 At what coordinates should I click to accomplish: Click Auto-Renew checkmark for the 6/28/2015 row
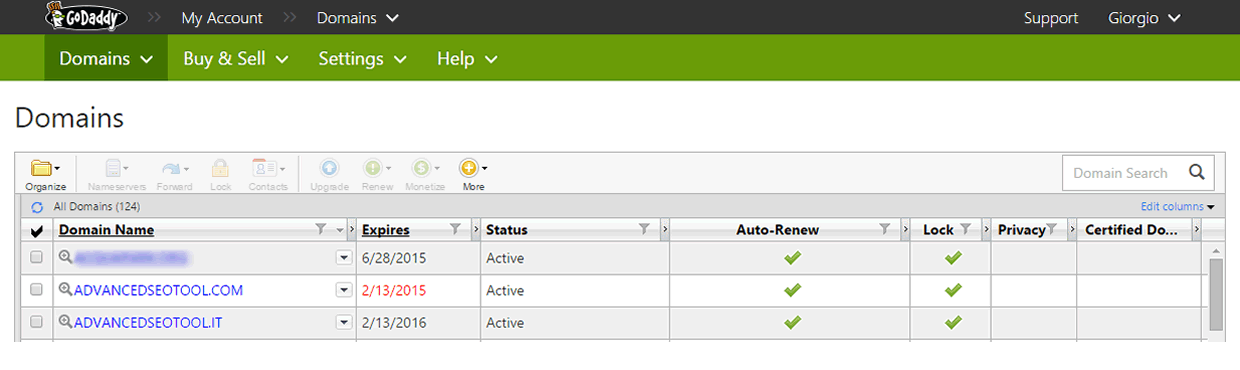[x=792, y=258]
